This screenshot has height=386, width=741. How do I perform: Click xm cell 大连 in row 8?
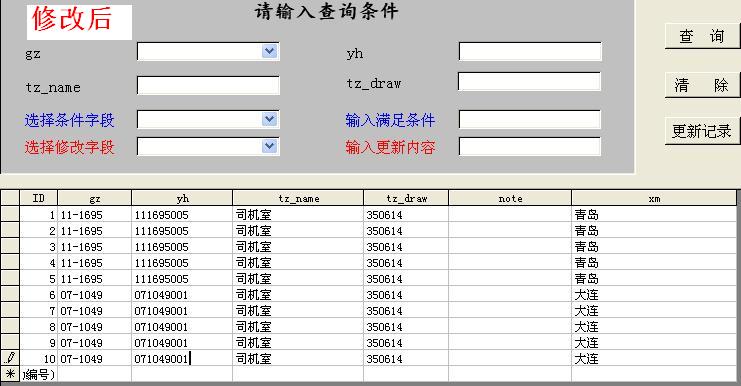tap(654, 326)
